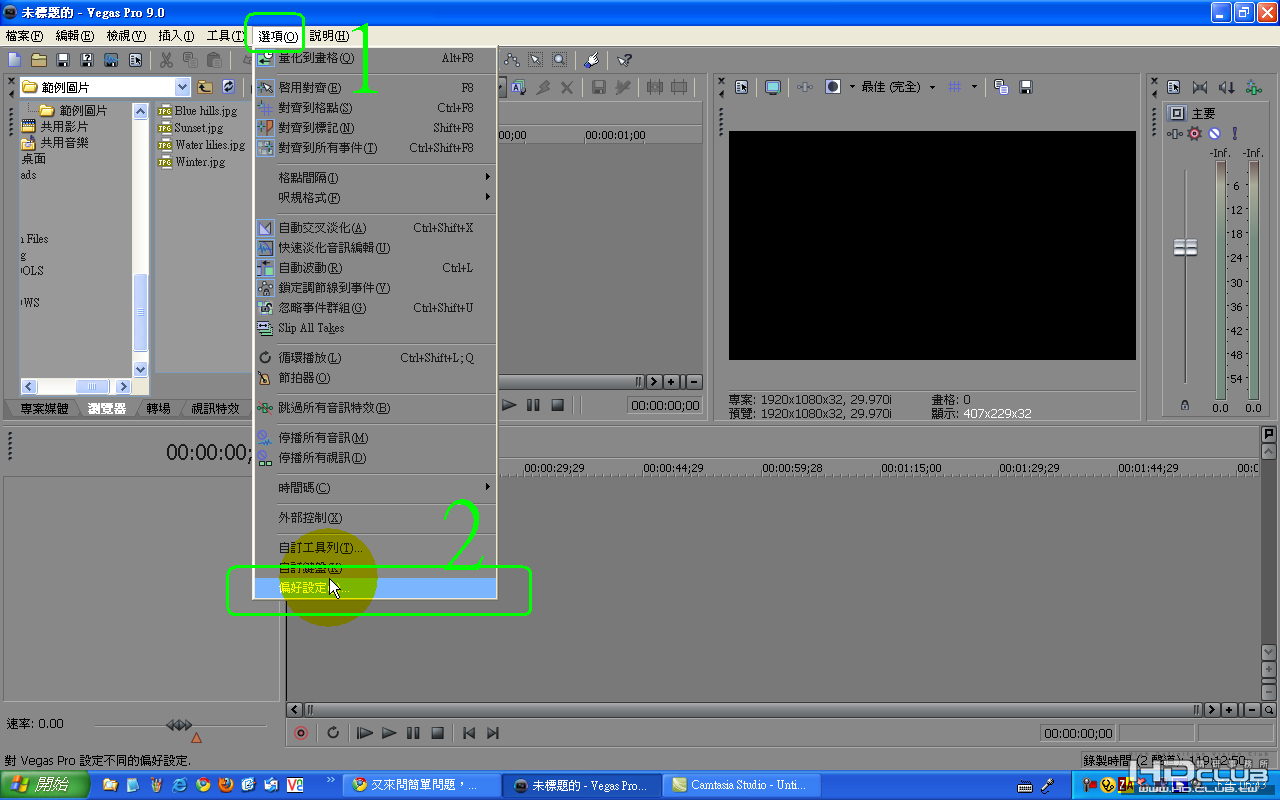1280x800 pixels.
Task: Toggle 自動交叉淡化 automatic crossfades option
Action: (322, 228)
